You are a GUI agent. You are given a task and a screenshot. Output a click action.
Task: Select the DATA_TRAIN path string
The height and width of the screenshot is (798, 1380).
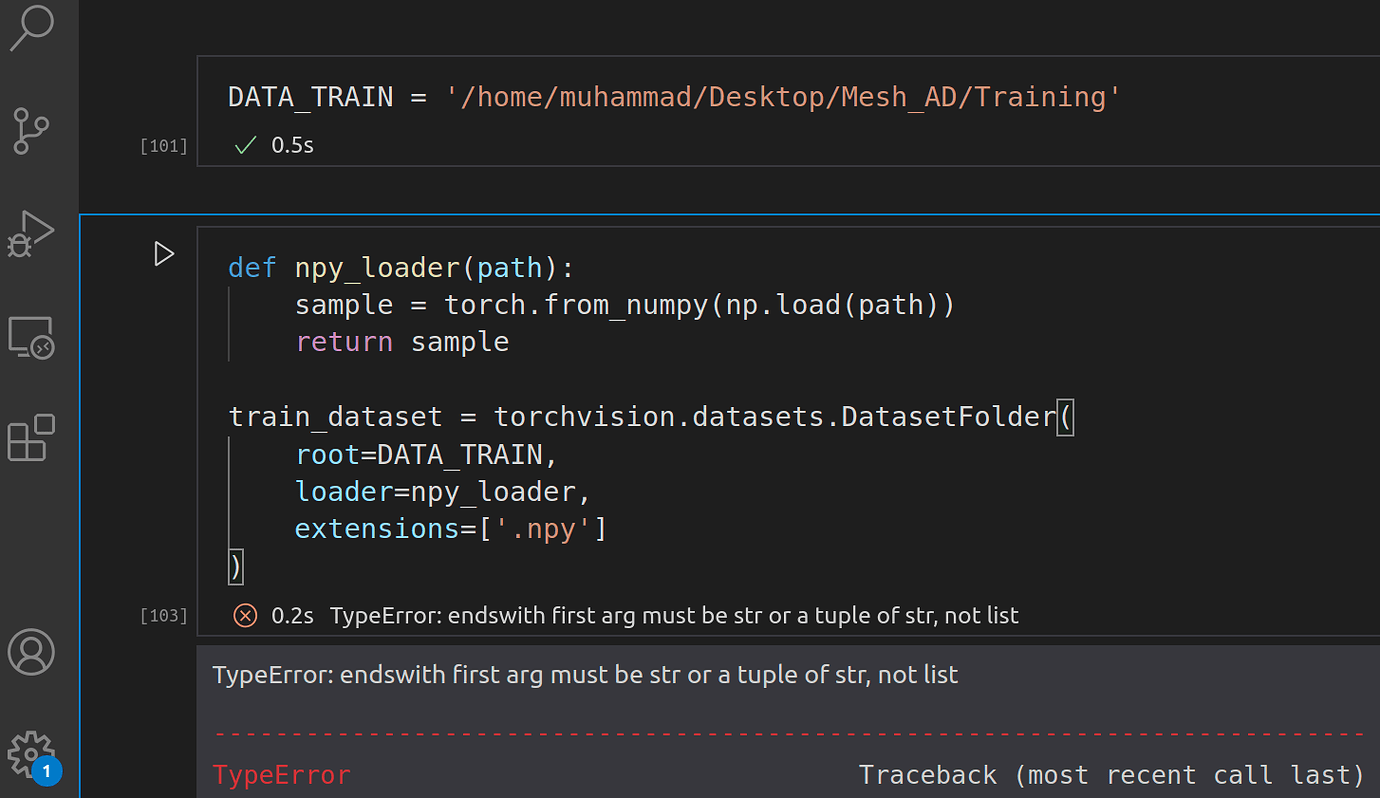click(783, 96)
